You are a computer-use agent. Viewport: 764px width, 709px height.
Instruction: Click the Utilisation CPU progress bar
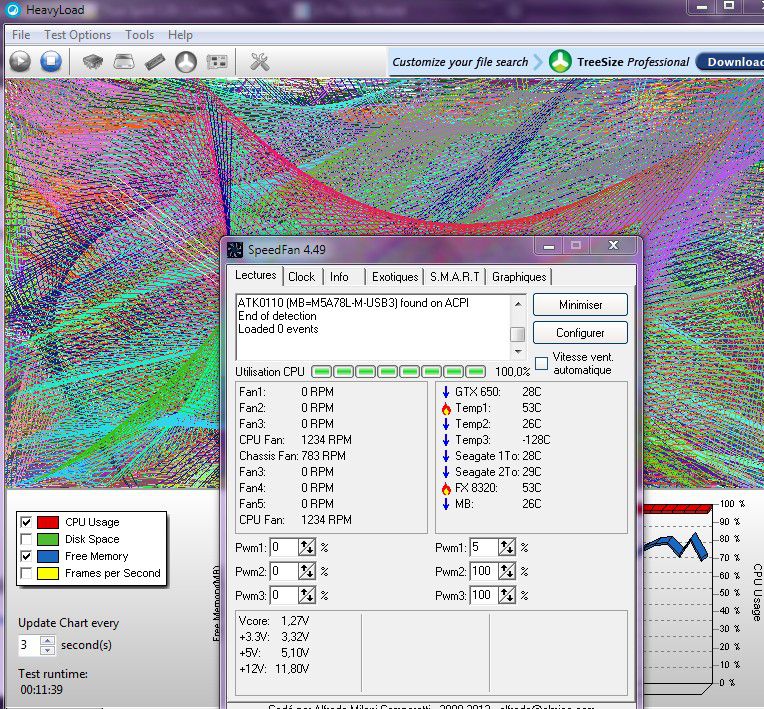399,372
